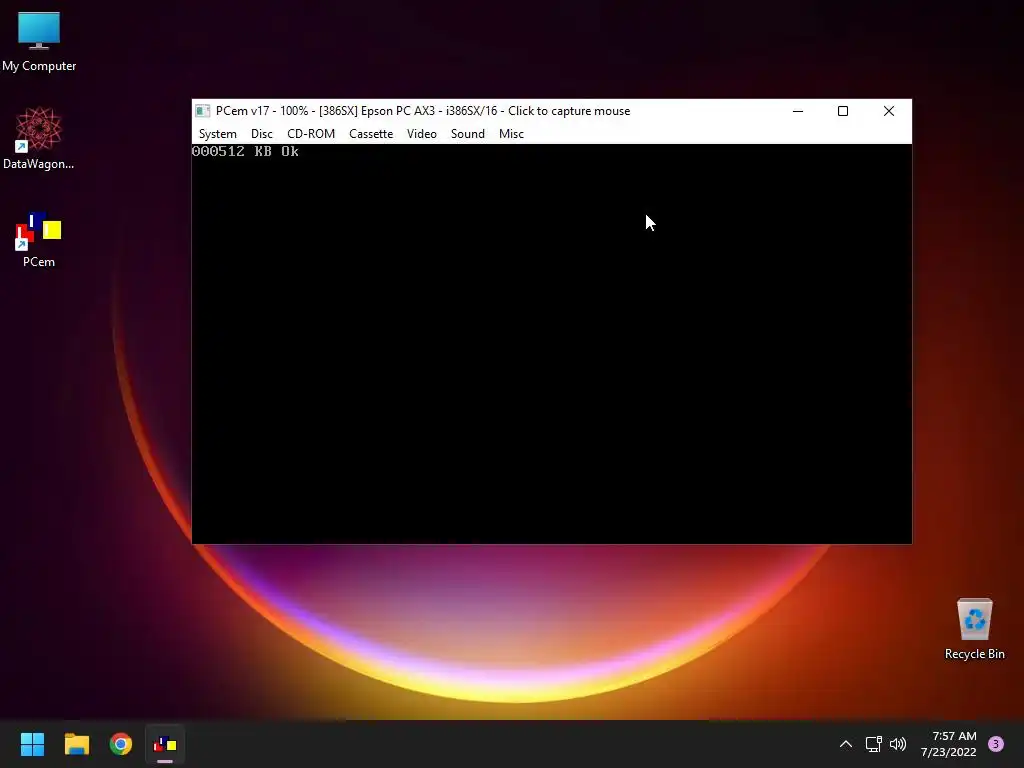Open the Sound menu
The image size is (1024, 768).
point(468,134)
